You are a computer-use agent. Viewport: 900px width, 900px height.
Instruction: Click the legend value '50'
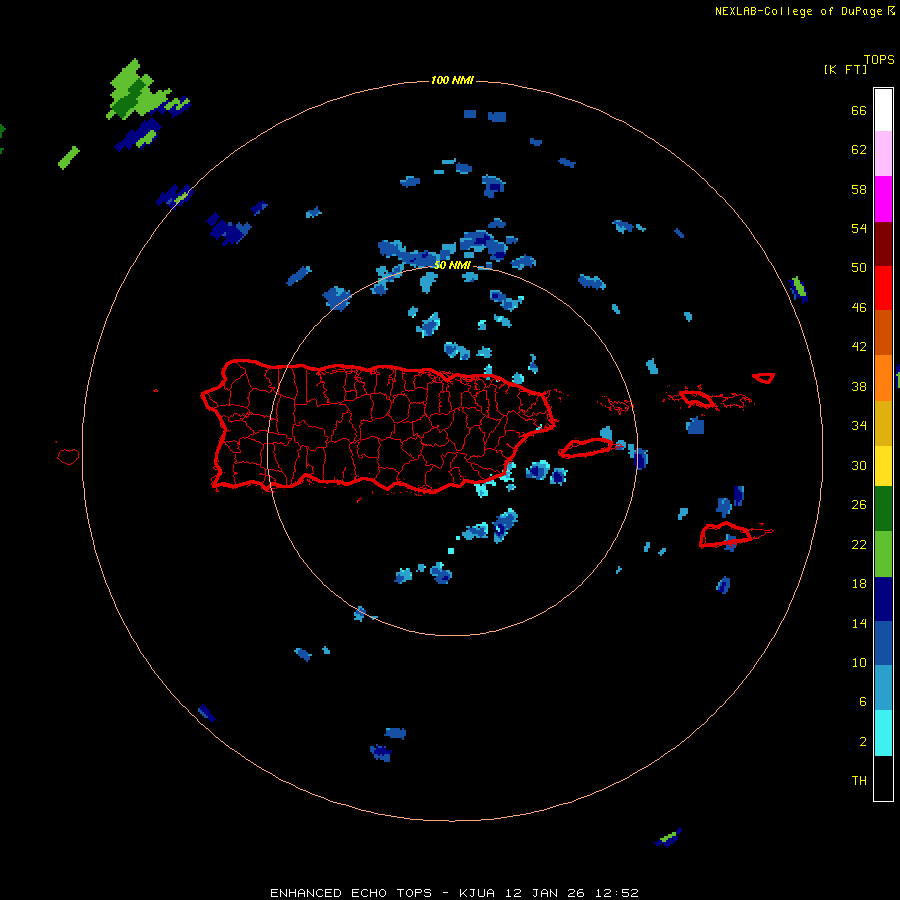pos(859,268)
